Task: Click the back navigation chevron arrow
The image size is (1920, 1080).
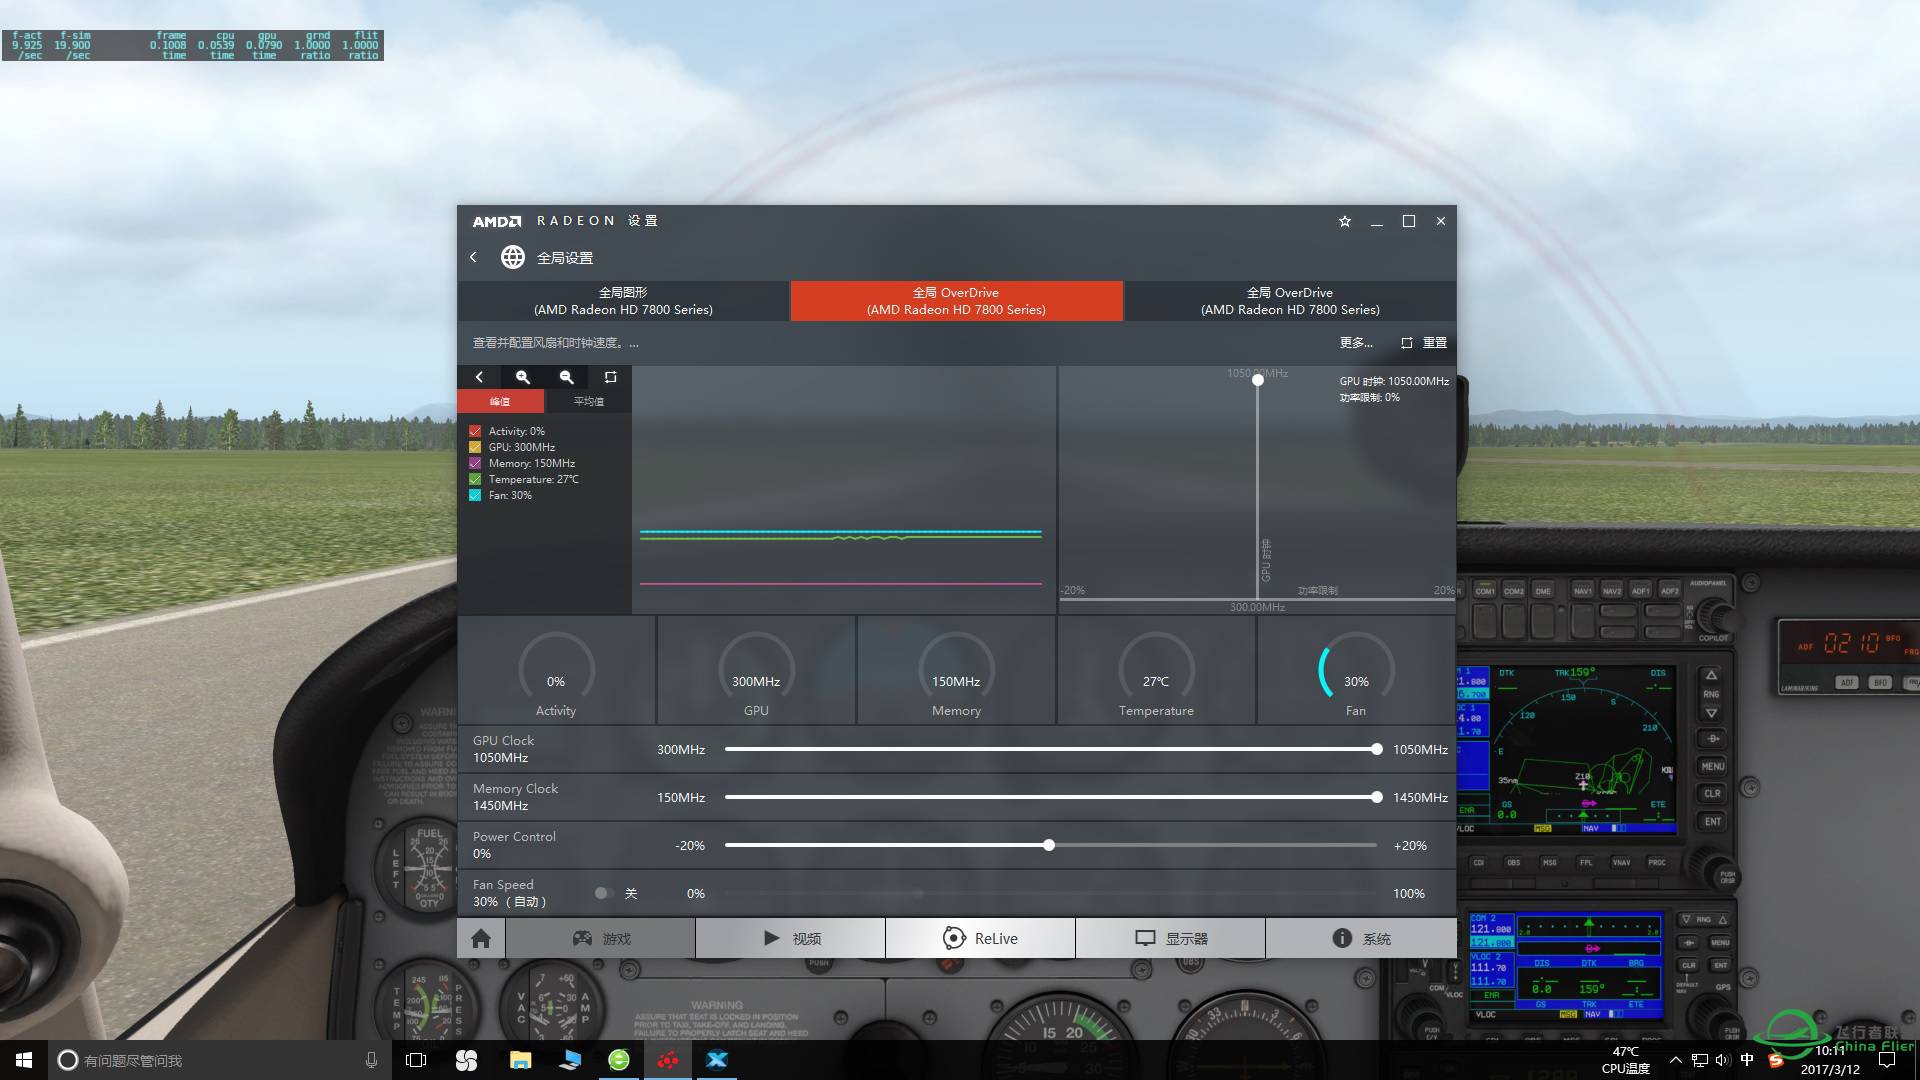Action: click(x=476, y=256)
